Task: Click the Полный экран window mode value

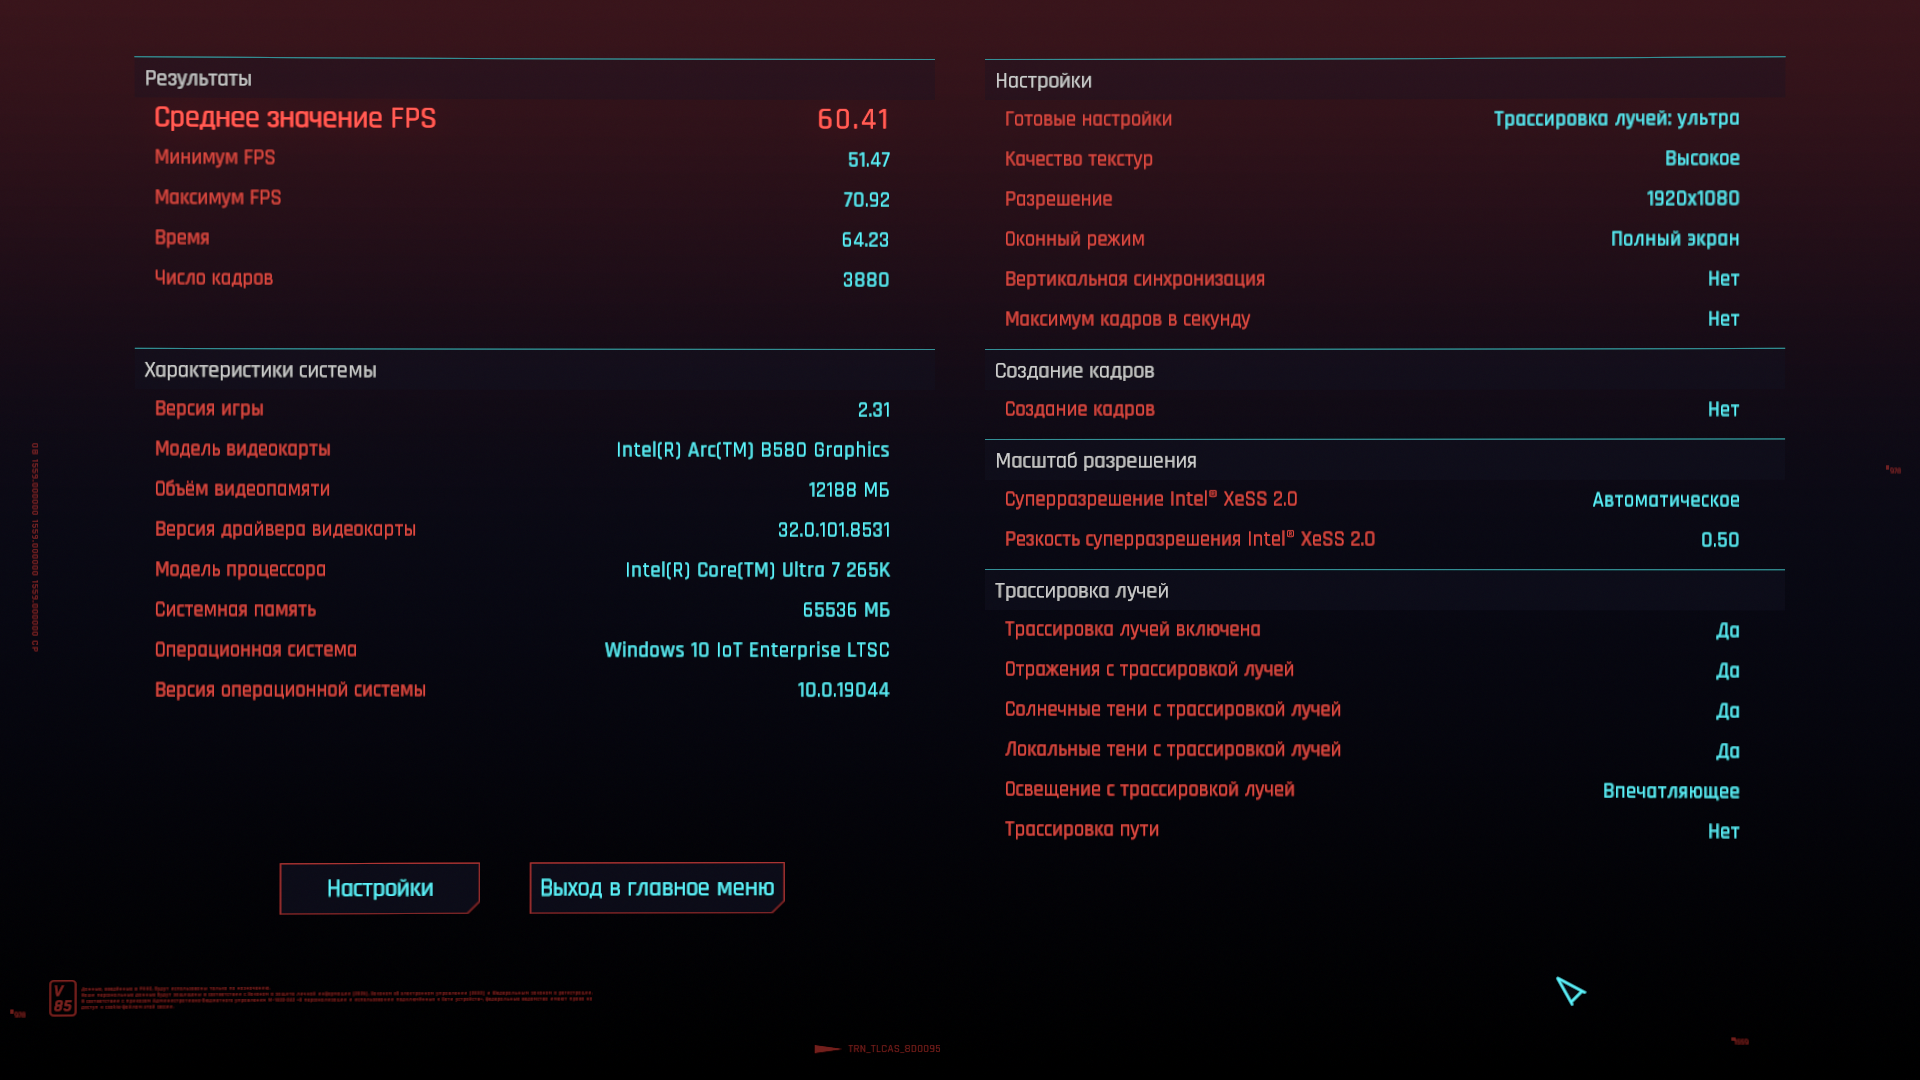Action: coord(1674,239)
